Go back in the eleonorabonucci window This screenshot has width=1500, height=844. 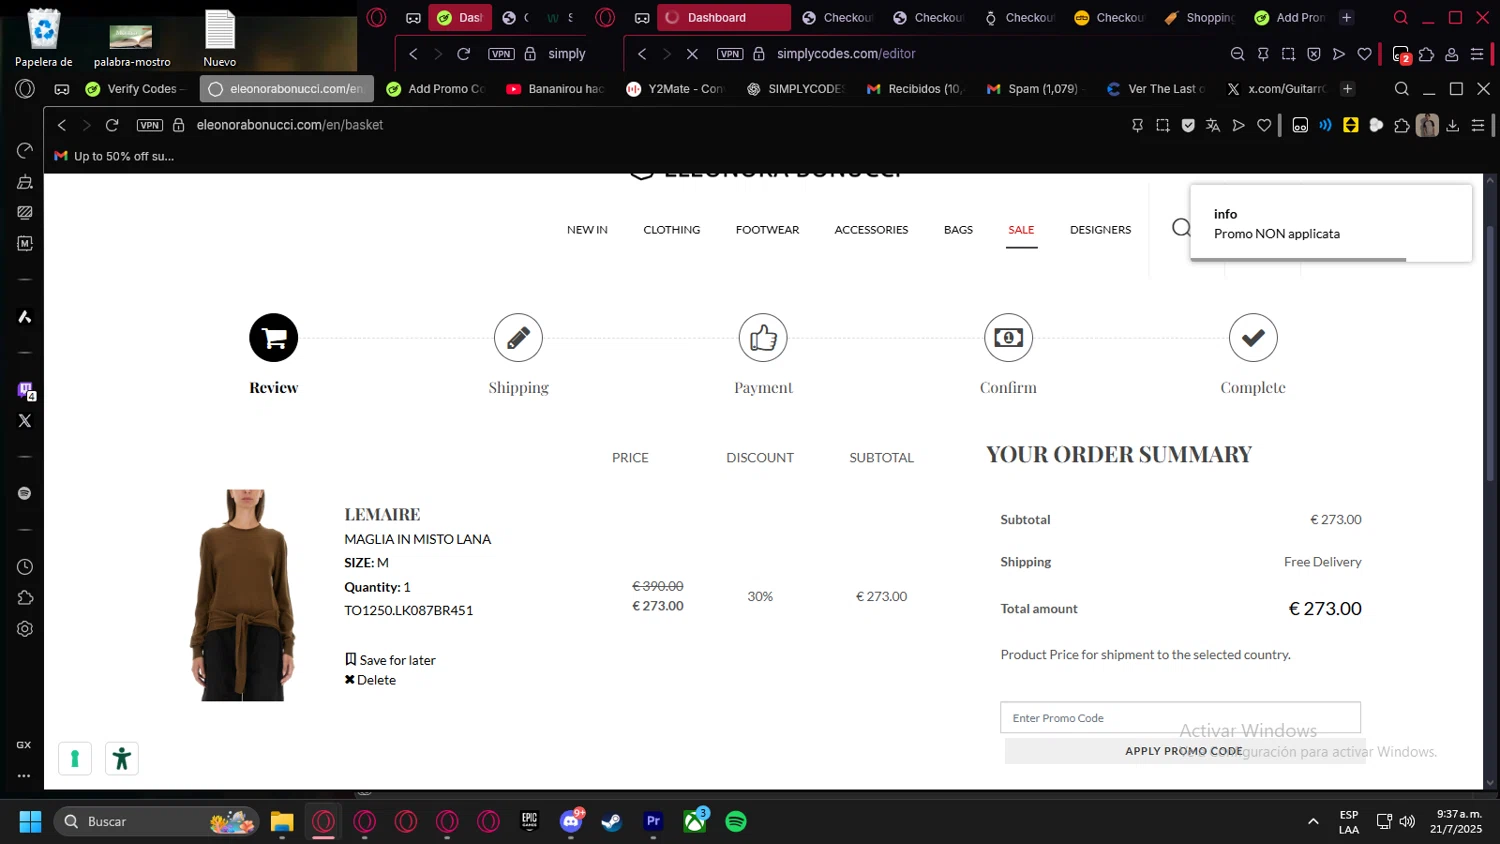(x=62, y=125)
